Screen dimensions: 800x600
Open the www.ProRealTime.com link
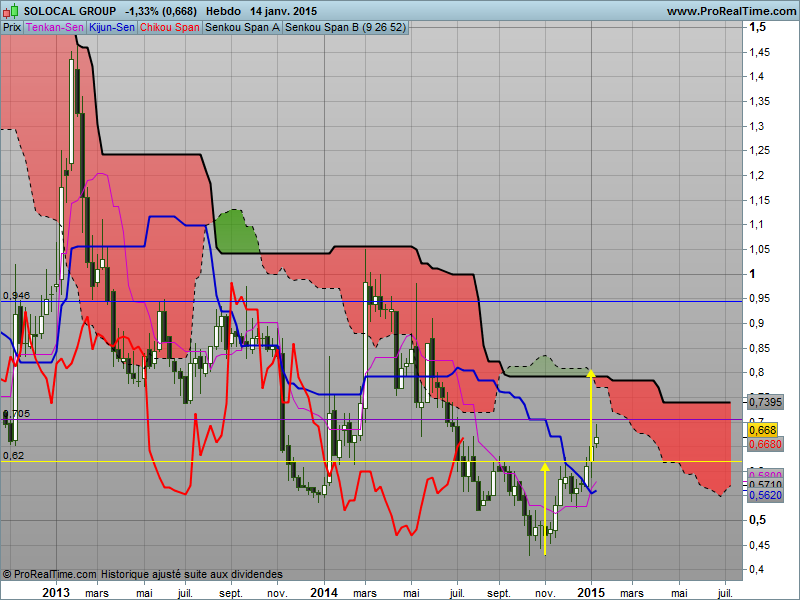731,11
